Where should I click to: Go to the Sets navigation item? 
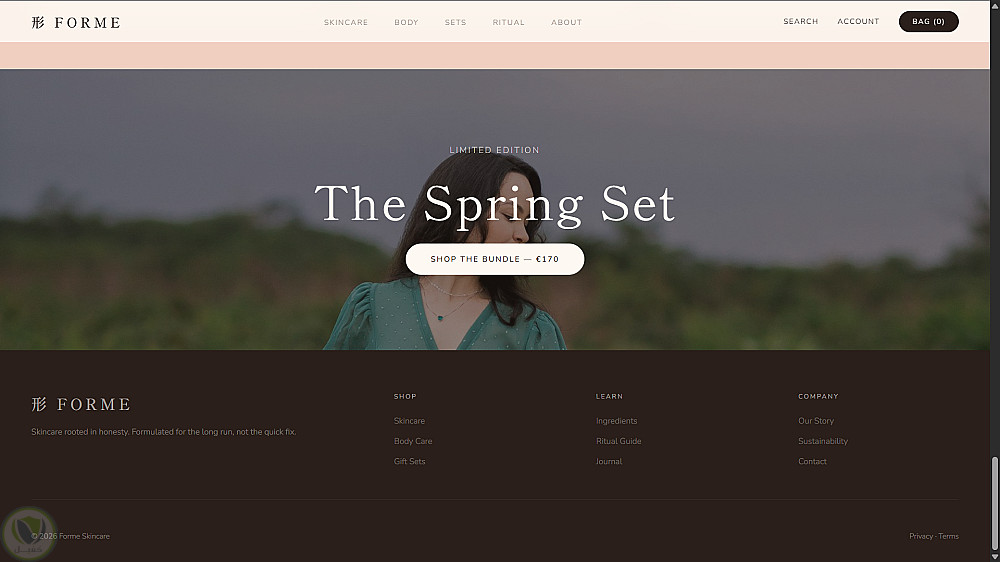455,22
